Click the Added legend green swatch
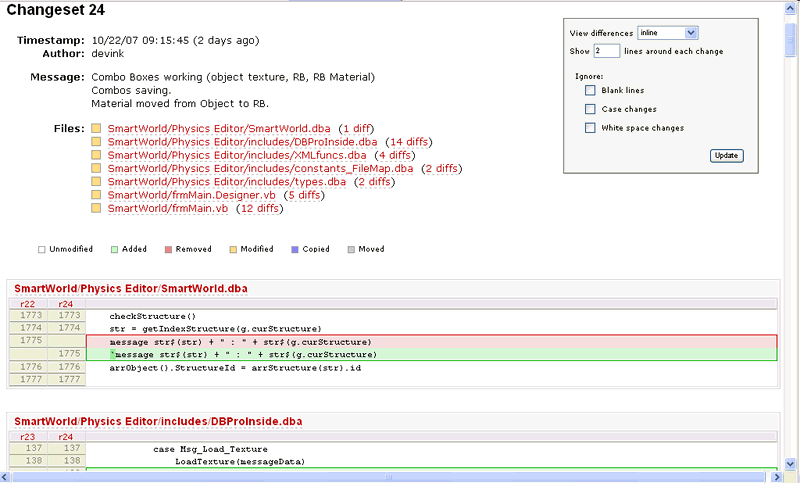 pos(115,249)
